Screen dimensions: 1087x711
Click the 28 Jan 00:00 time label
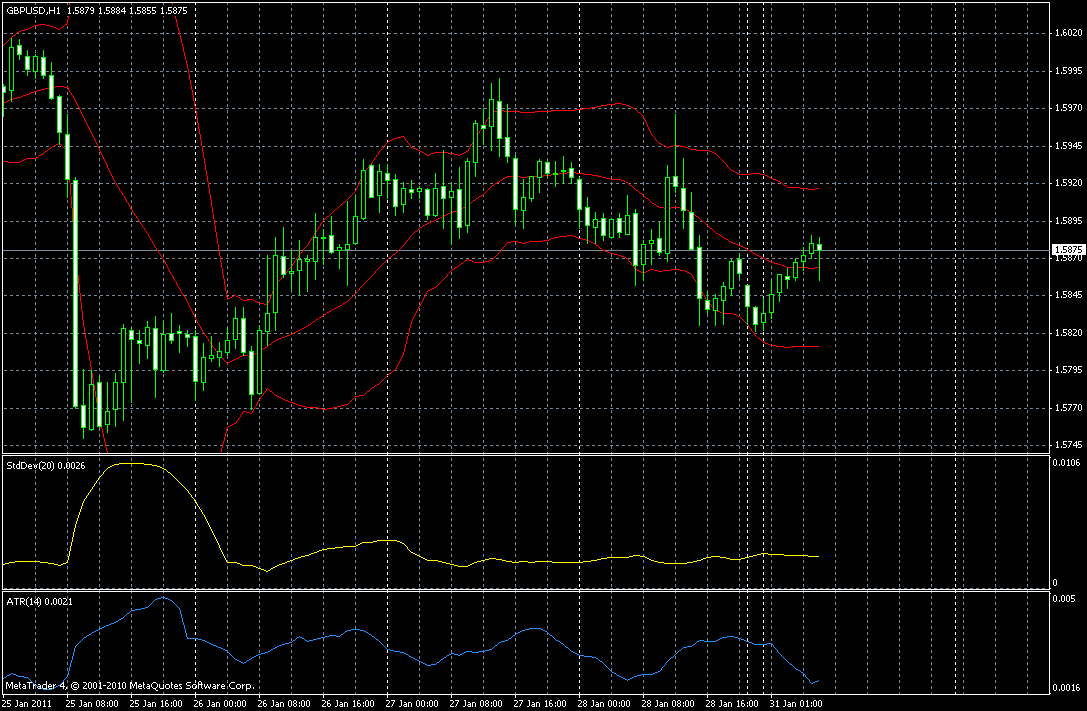point(605,704)
